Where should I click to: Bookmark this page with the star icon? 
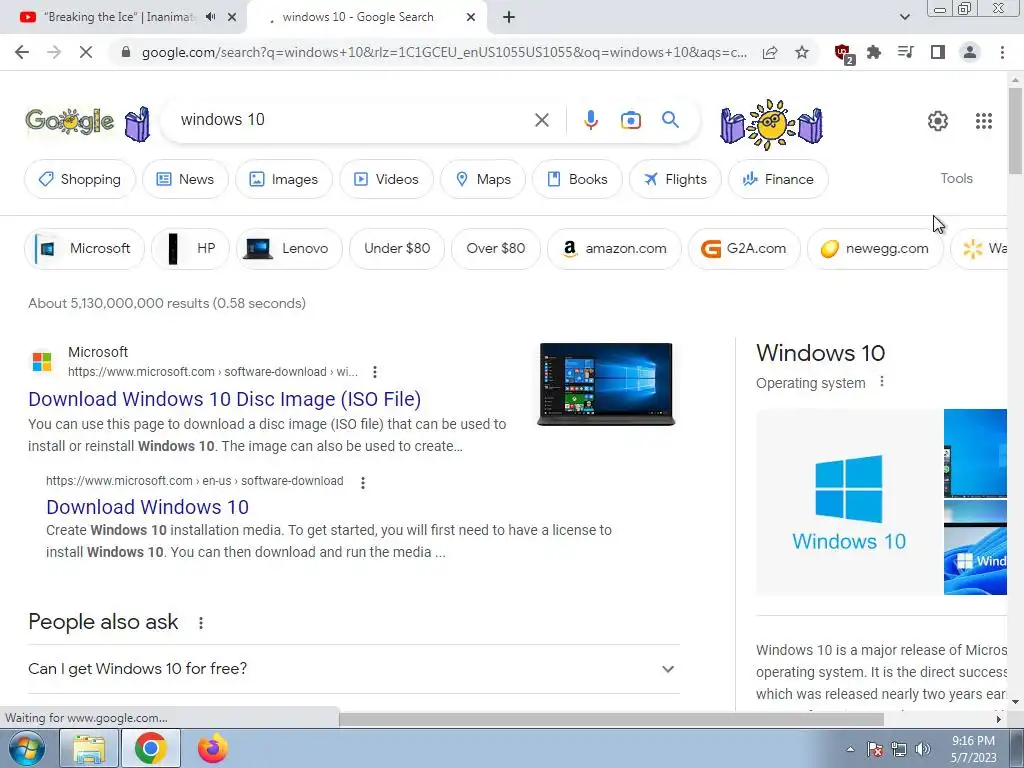802,52
